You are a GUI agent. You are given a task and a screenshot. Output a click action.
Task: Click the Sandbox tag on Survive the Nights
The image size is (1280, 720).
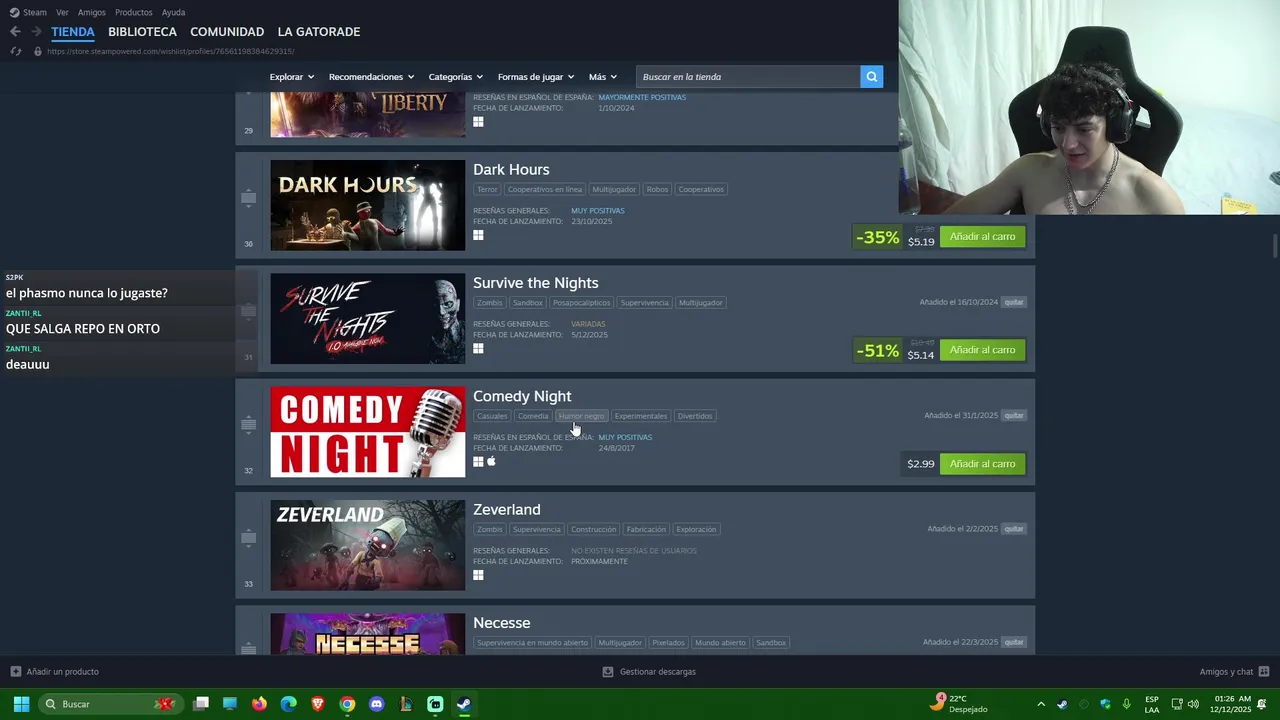click(528, 303)
